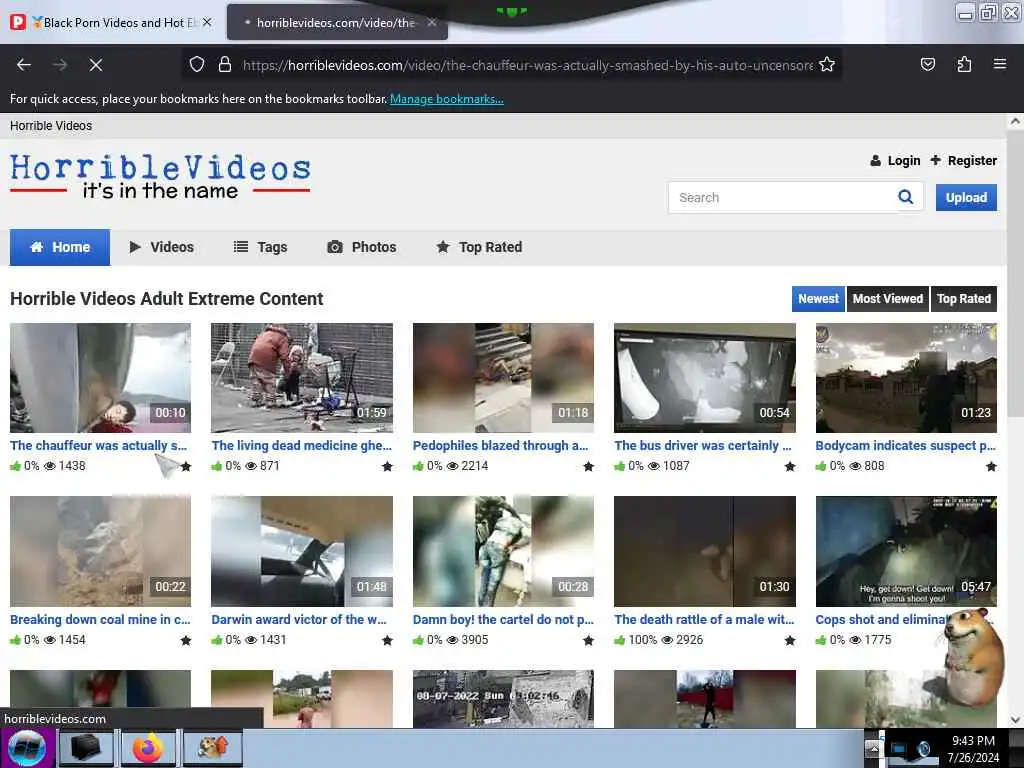
Task: Click the star under 'Breaking down coal mine in c...'
Action: click(x=186, y=641)
